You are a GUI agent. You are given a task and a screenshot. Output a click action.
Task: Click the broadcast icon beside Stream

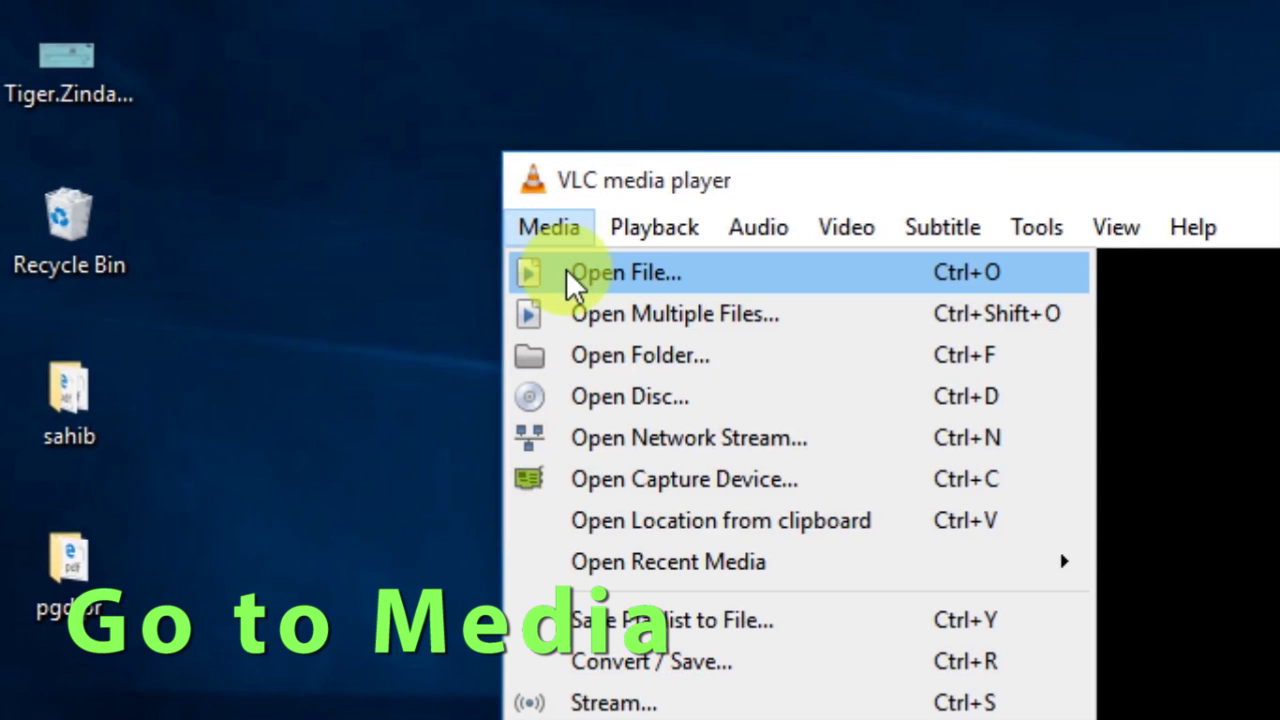pos(529,703)
